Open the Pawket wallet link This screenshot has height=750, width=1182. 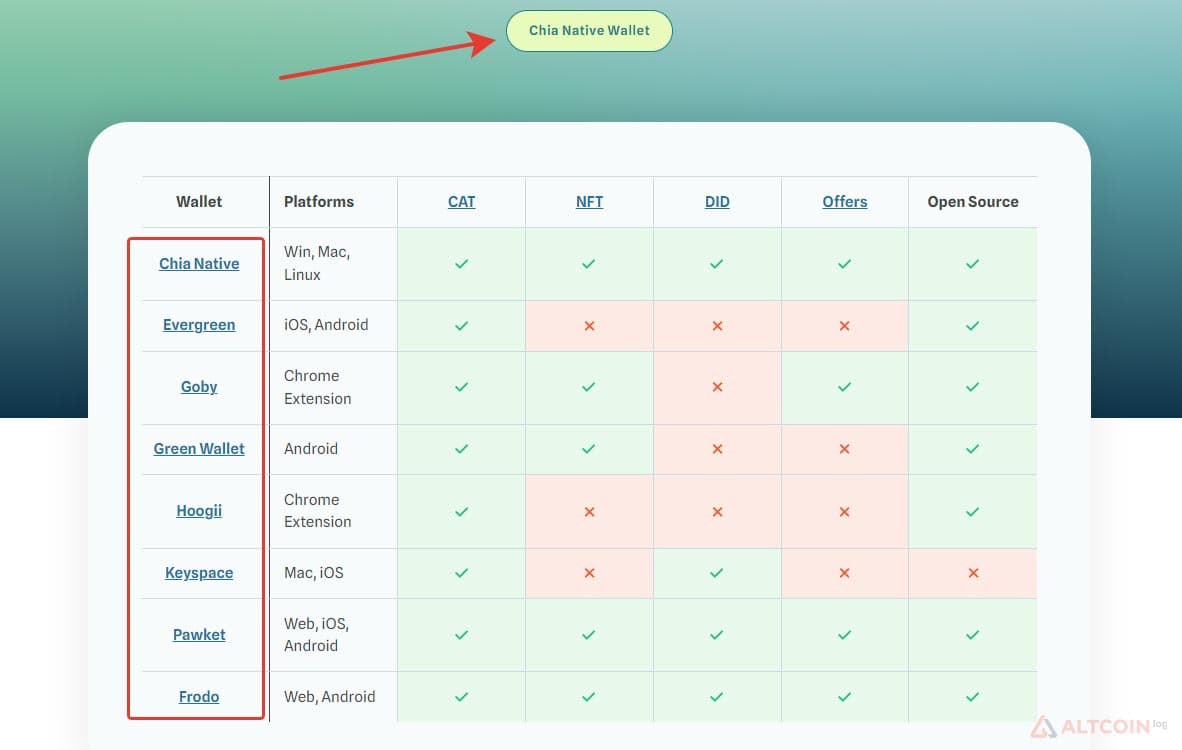(199, 635)
